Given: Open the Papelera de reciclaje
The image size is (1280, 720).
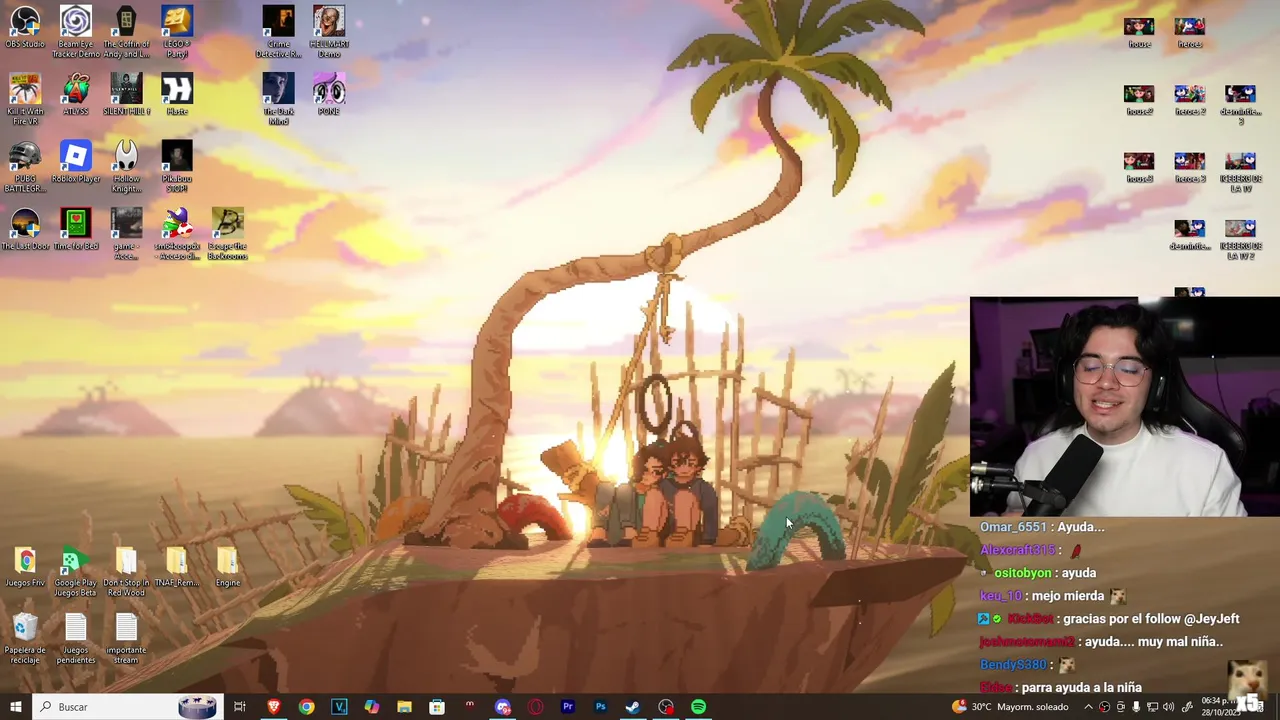Looking at the screenshot, I should (x=25, y=639).
